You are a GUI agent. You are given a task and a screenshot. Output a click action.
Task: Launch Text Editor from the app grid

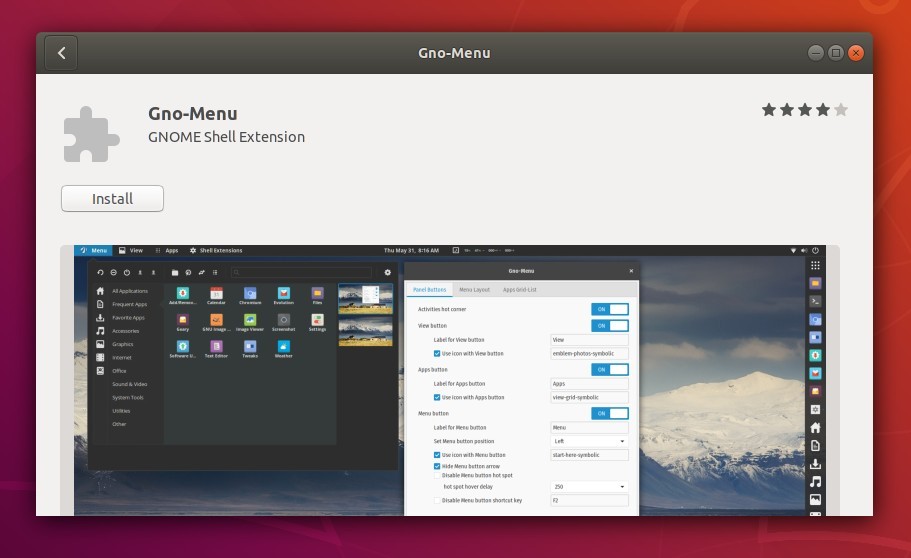point(216,349)
